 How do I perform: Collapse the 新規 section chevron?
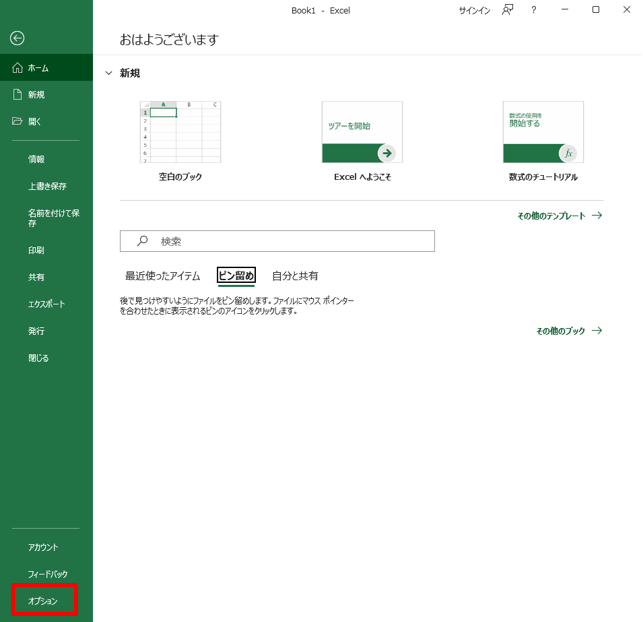[109, 73]
